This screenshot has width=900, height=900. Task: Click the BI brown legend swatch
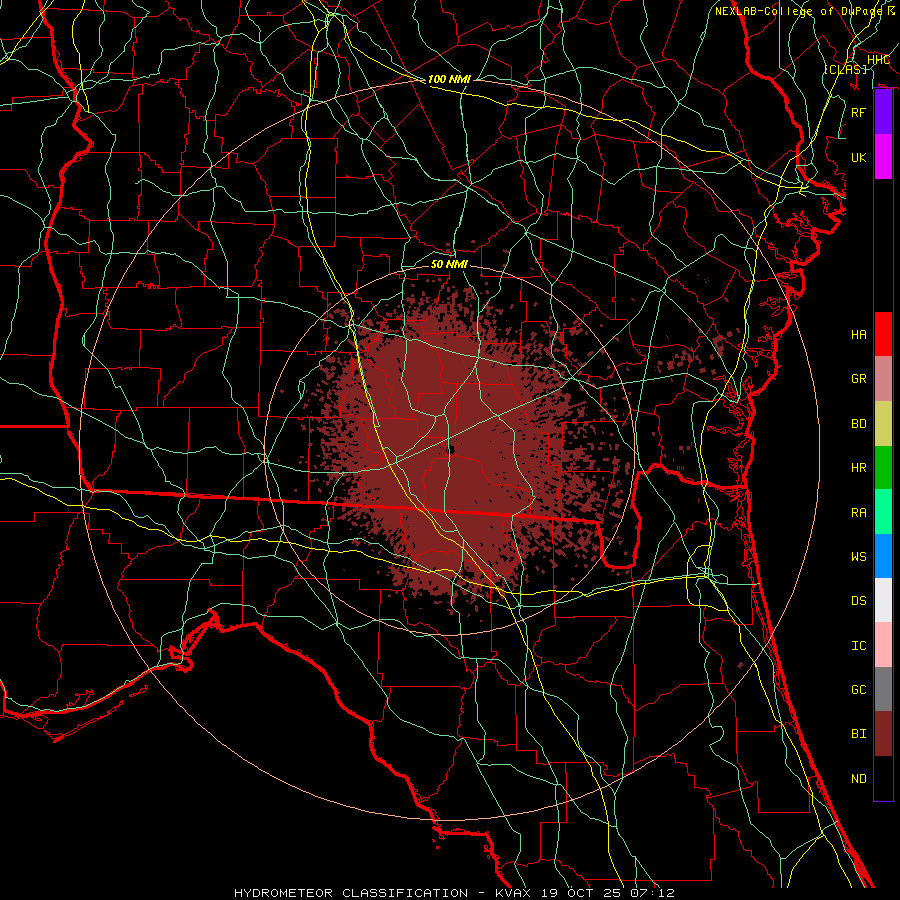883,734
